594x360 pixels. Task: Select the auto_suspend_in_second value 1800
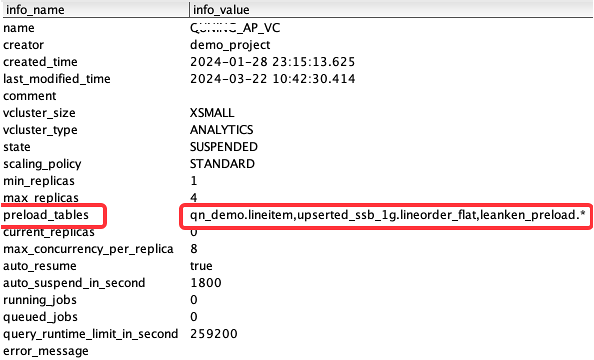206,283
